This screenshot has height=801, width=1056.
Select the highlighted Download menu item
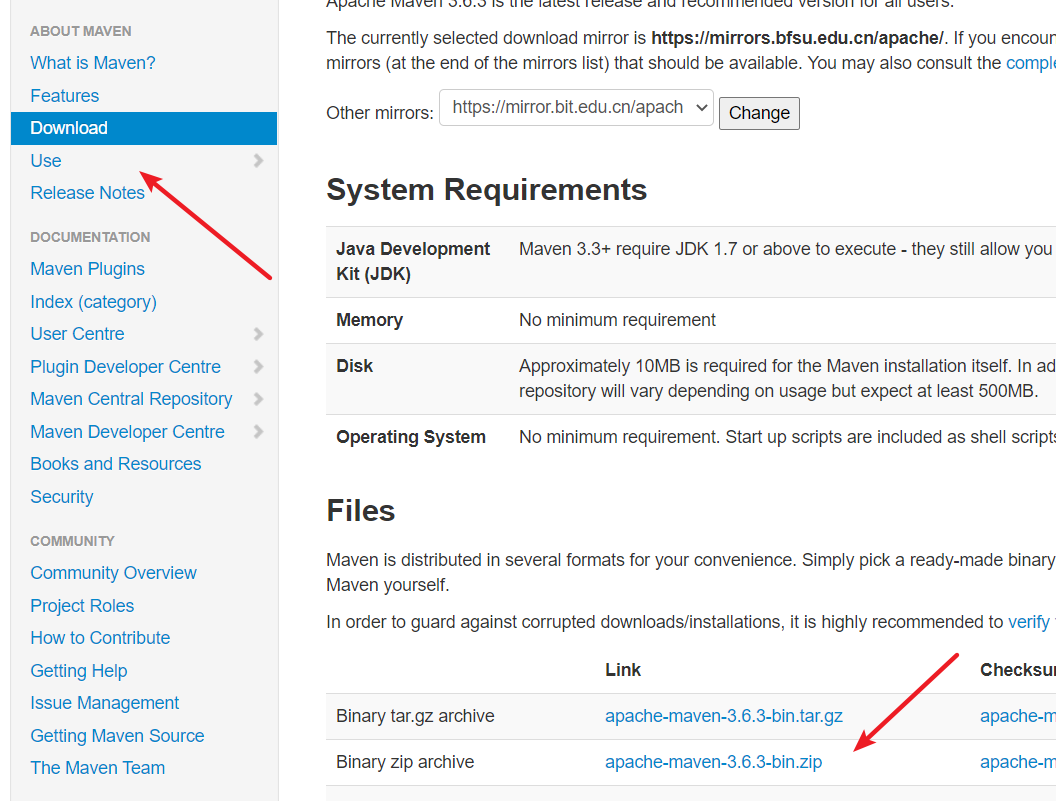(x=143, y=128)
